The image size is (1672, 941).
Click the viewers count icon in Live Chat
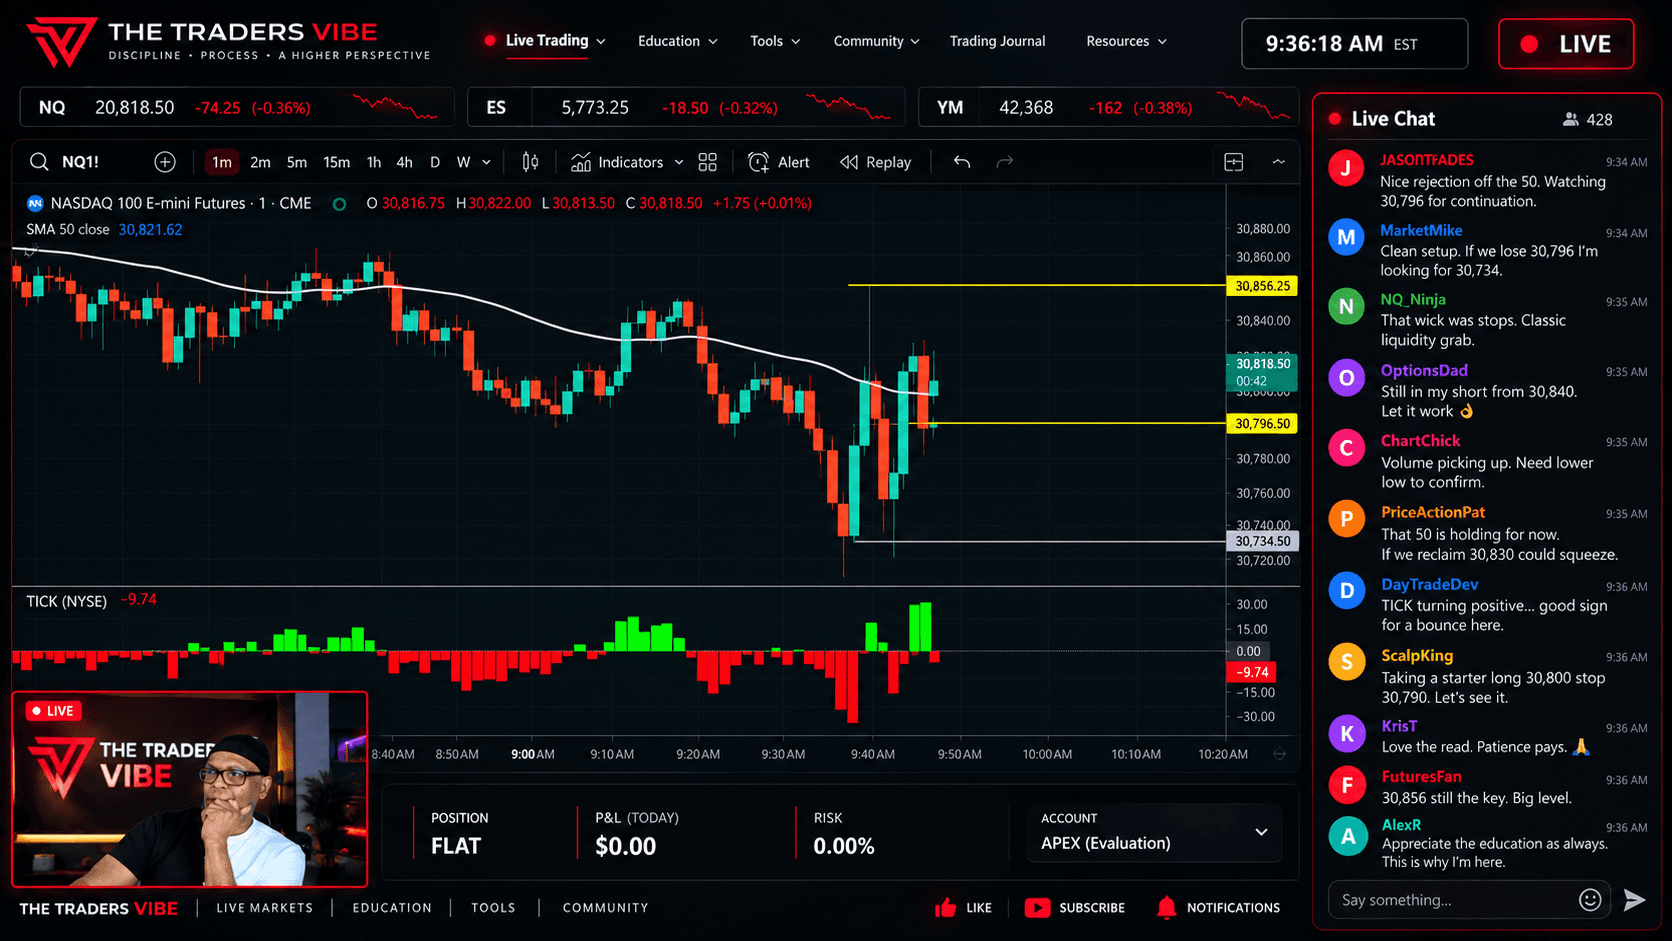click(x=1571, y=119)
